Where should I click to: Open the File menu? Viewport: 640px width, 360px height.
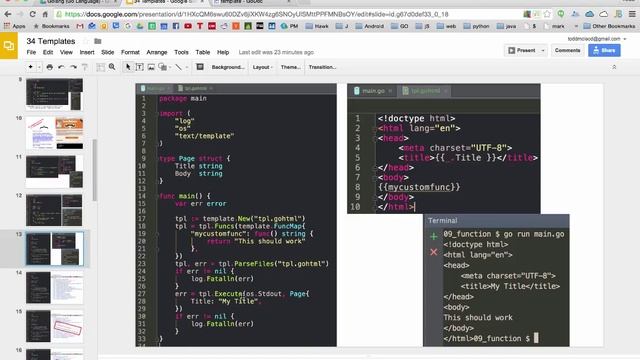pyautogui.click(x=31, y=52)
